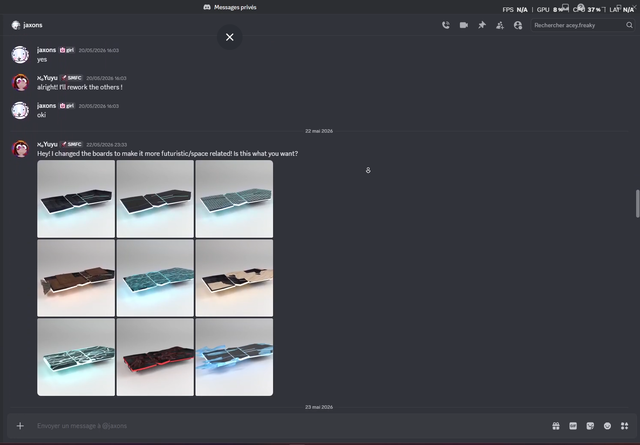Click the chat scrollbar thumb
Image resolution: width=640 pixels, height=445 pixels.
pyautogui.click(x=637, y=204)
